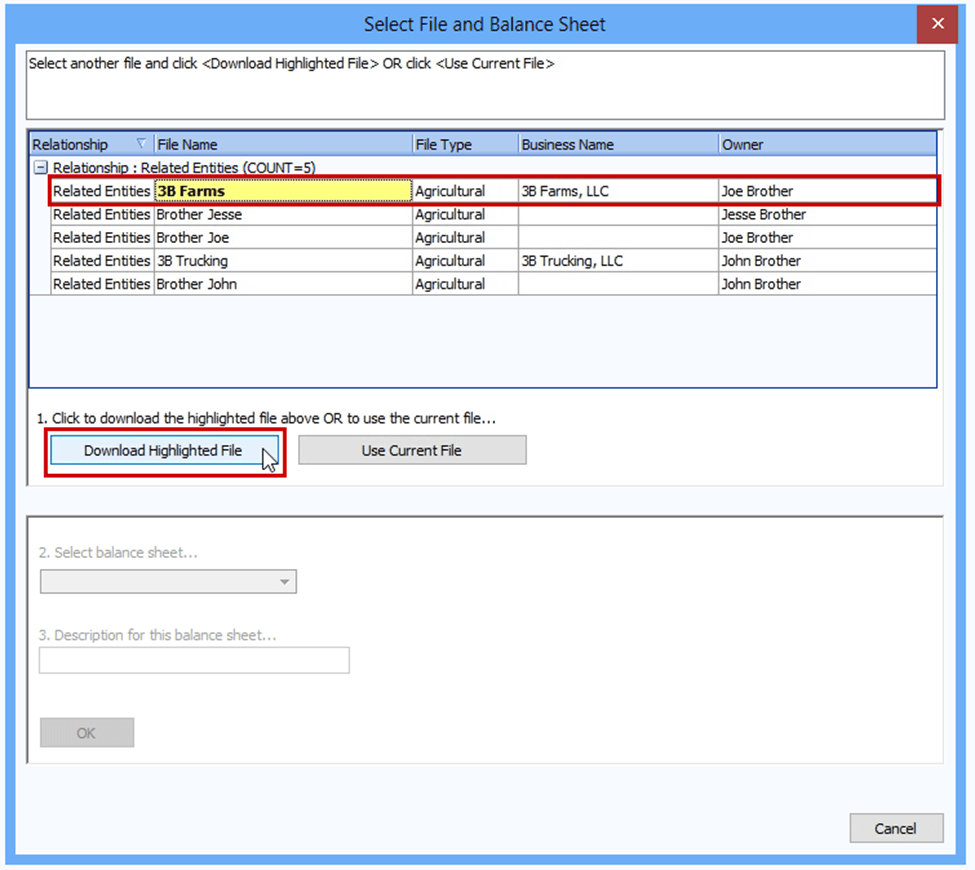Select the 3B Farms file row

coord(282,191)
